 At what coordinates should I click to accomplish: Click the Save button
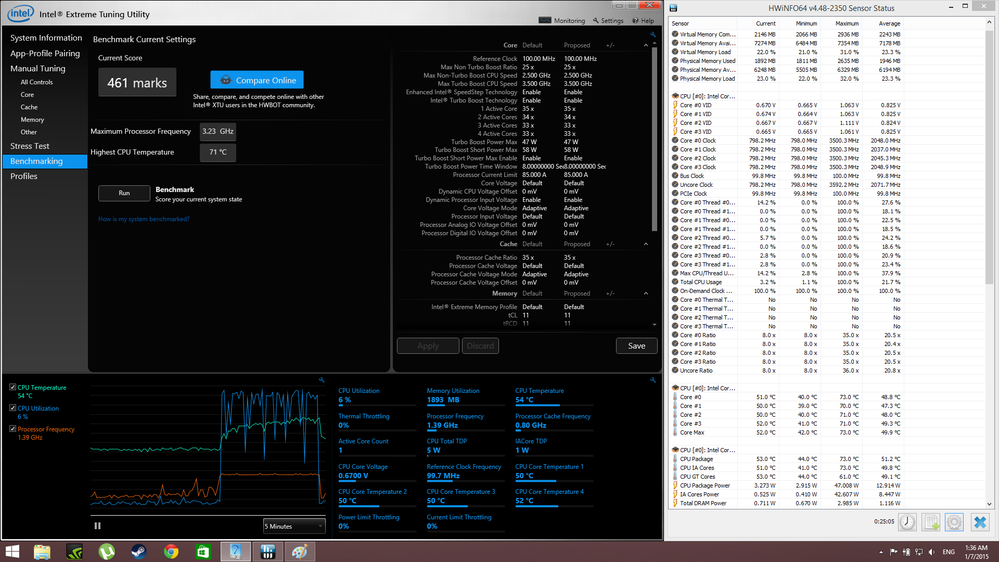636,346
